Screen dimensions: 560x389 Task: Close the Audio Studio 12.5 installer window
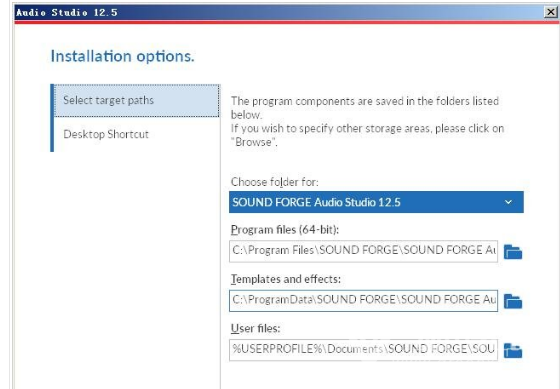(x=550, y=12)
